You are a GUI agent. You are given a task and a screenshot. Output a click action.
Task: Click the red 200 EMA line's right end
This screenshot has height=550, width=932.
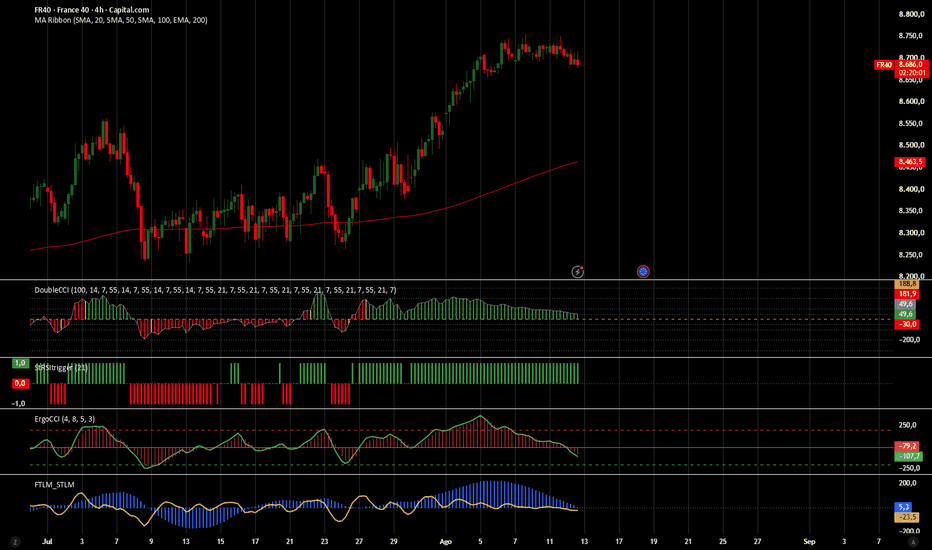[576, 162]
